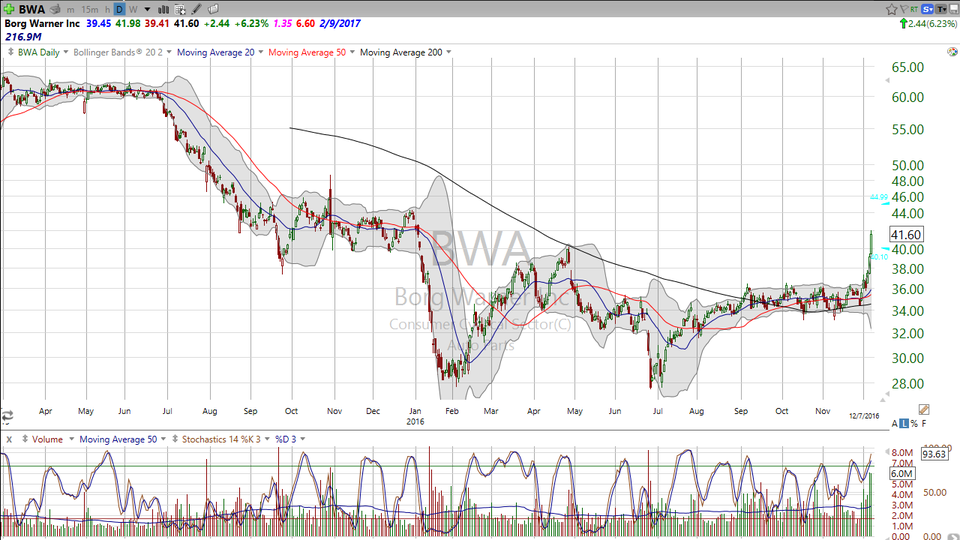Select the m monthly time frame

[x=70, y=9]
